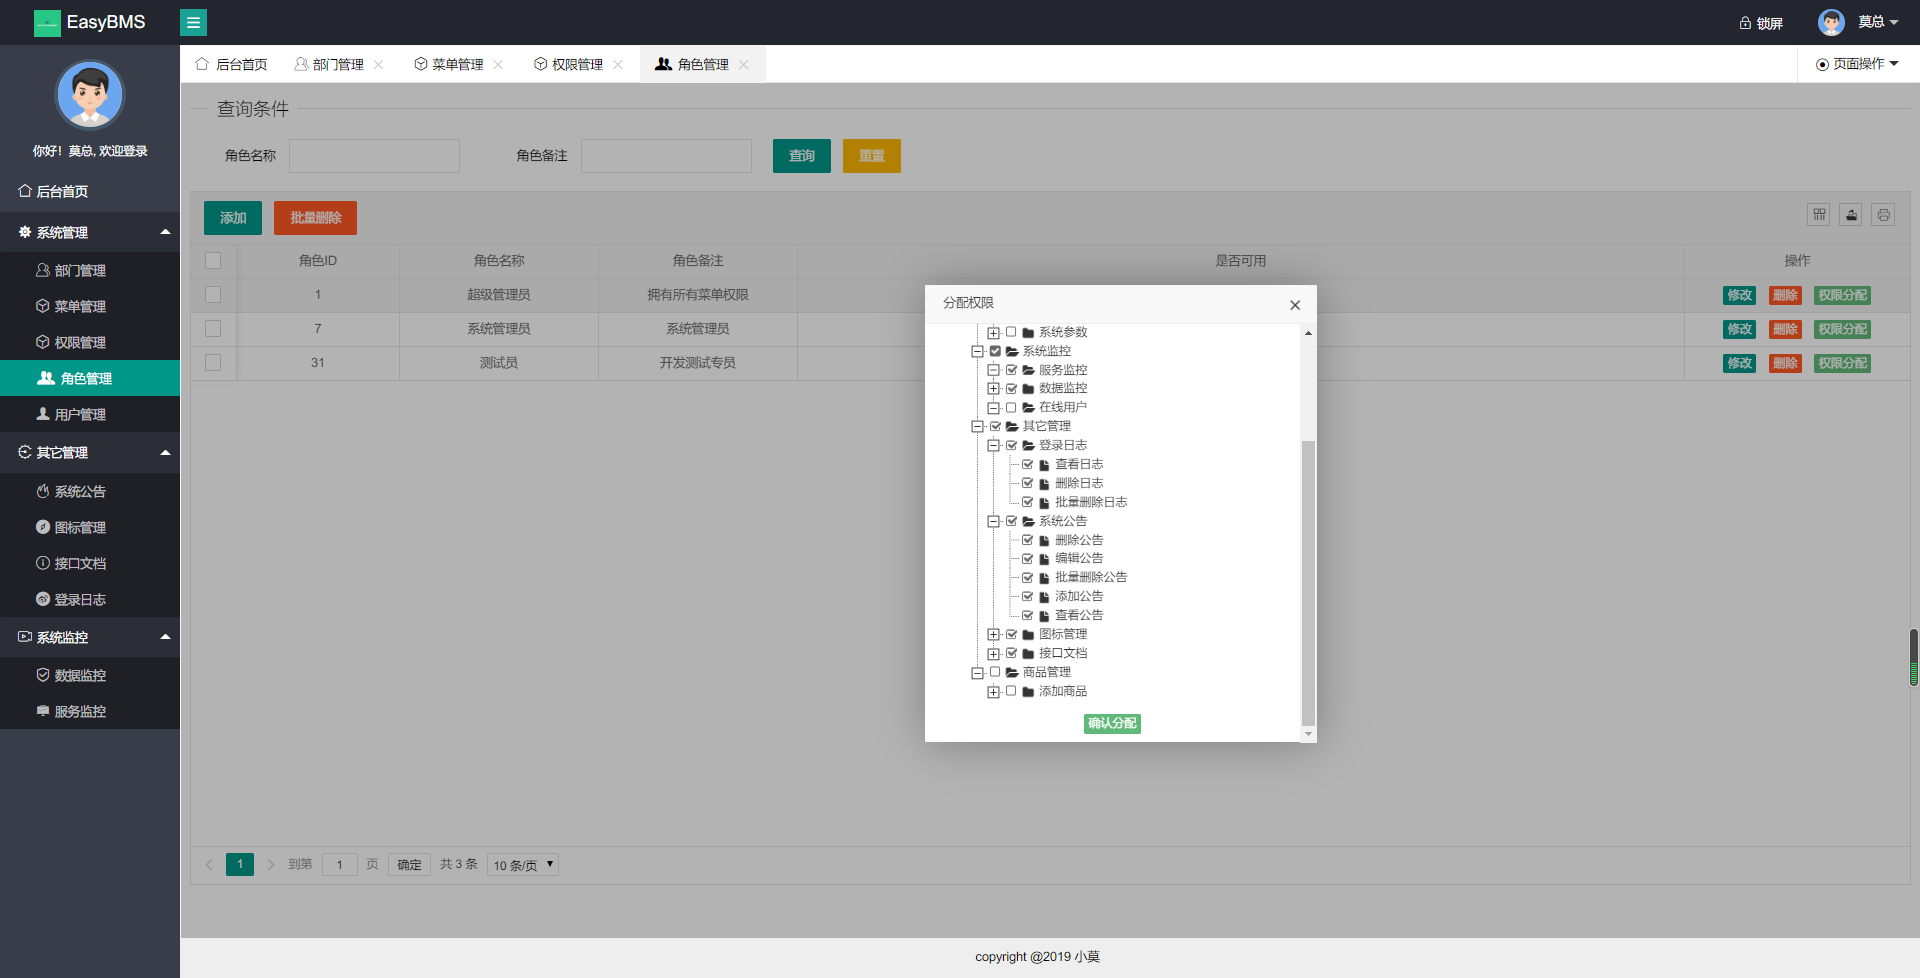The height and width of the screenshot is (978, 1920).
Task: Toggle the 系统参数 checkbox in permission tree
Action: pos(1011,332)
